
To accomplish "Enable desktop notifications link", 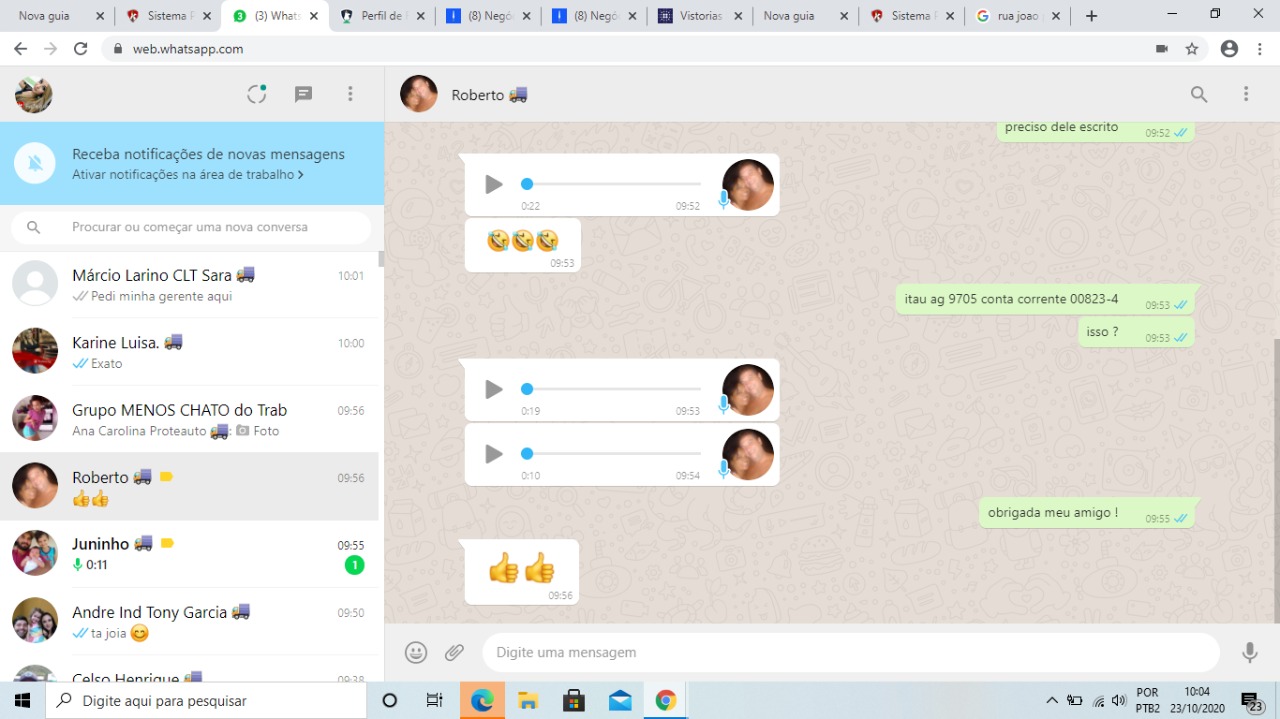I will point(188,175).
